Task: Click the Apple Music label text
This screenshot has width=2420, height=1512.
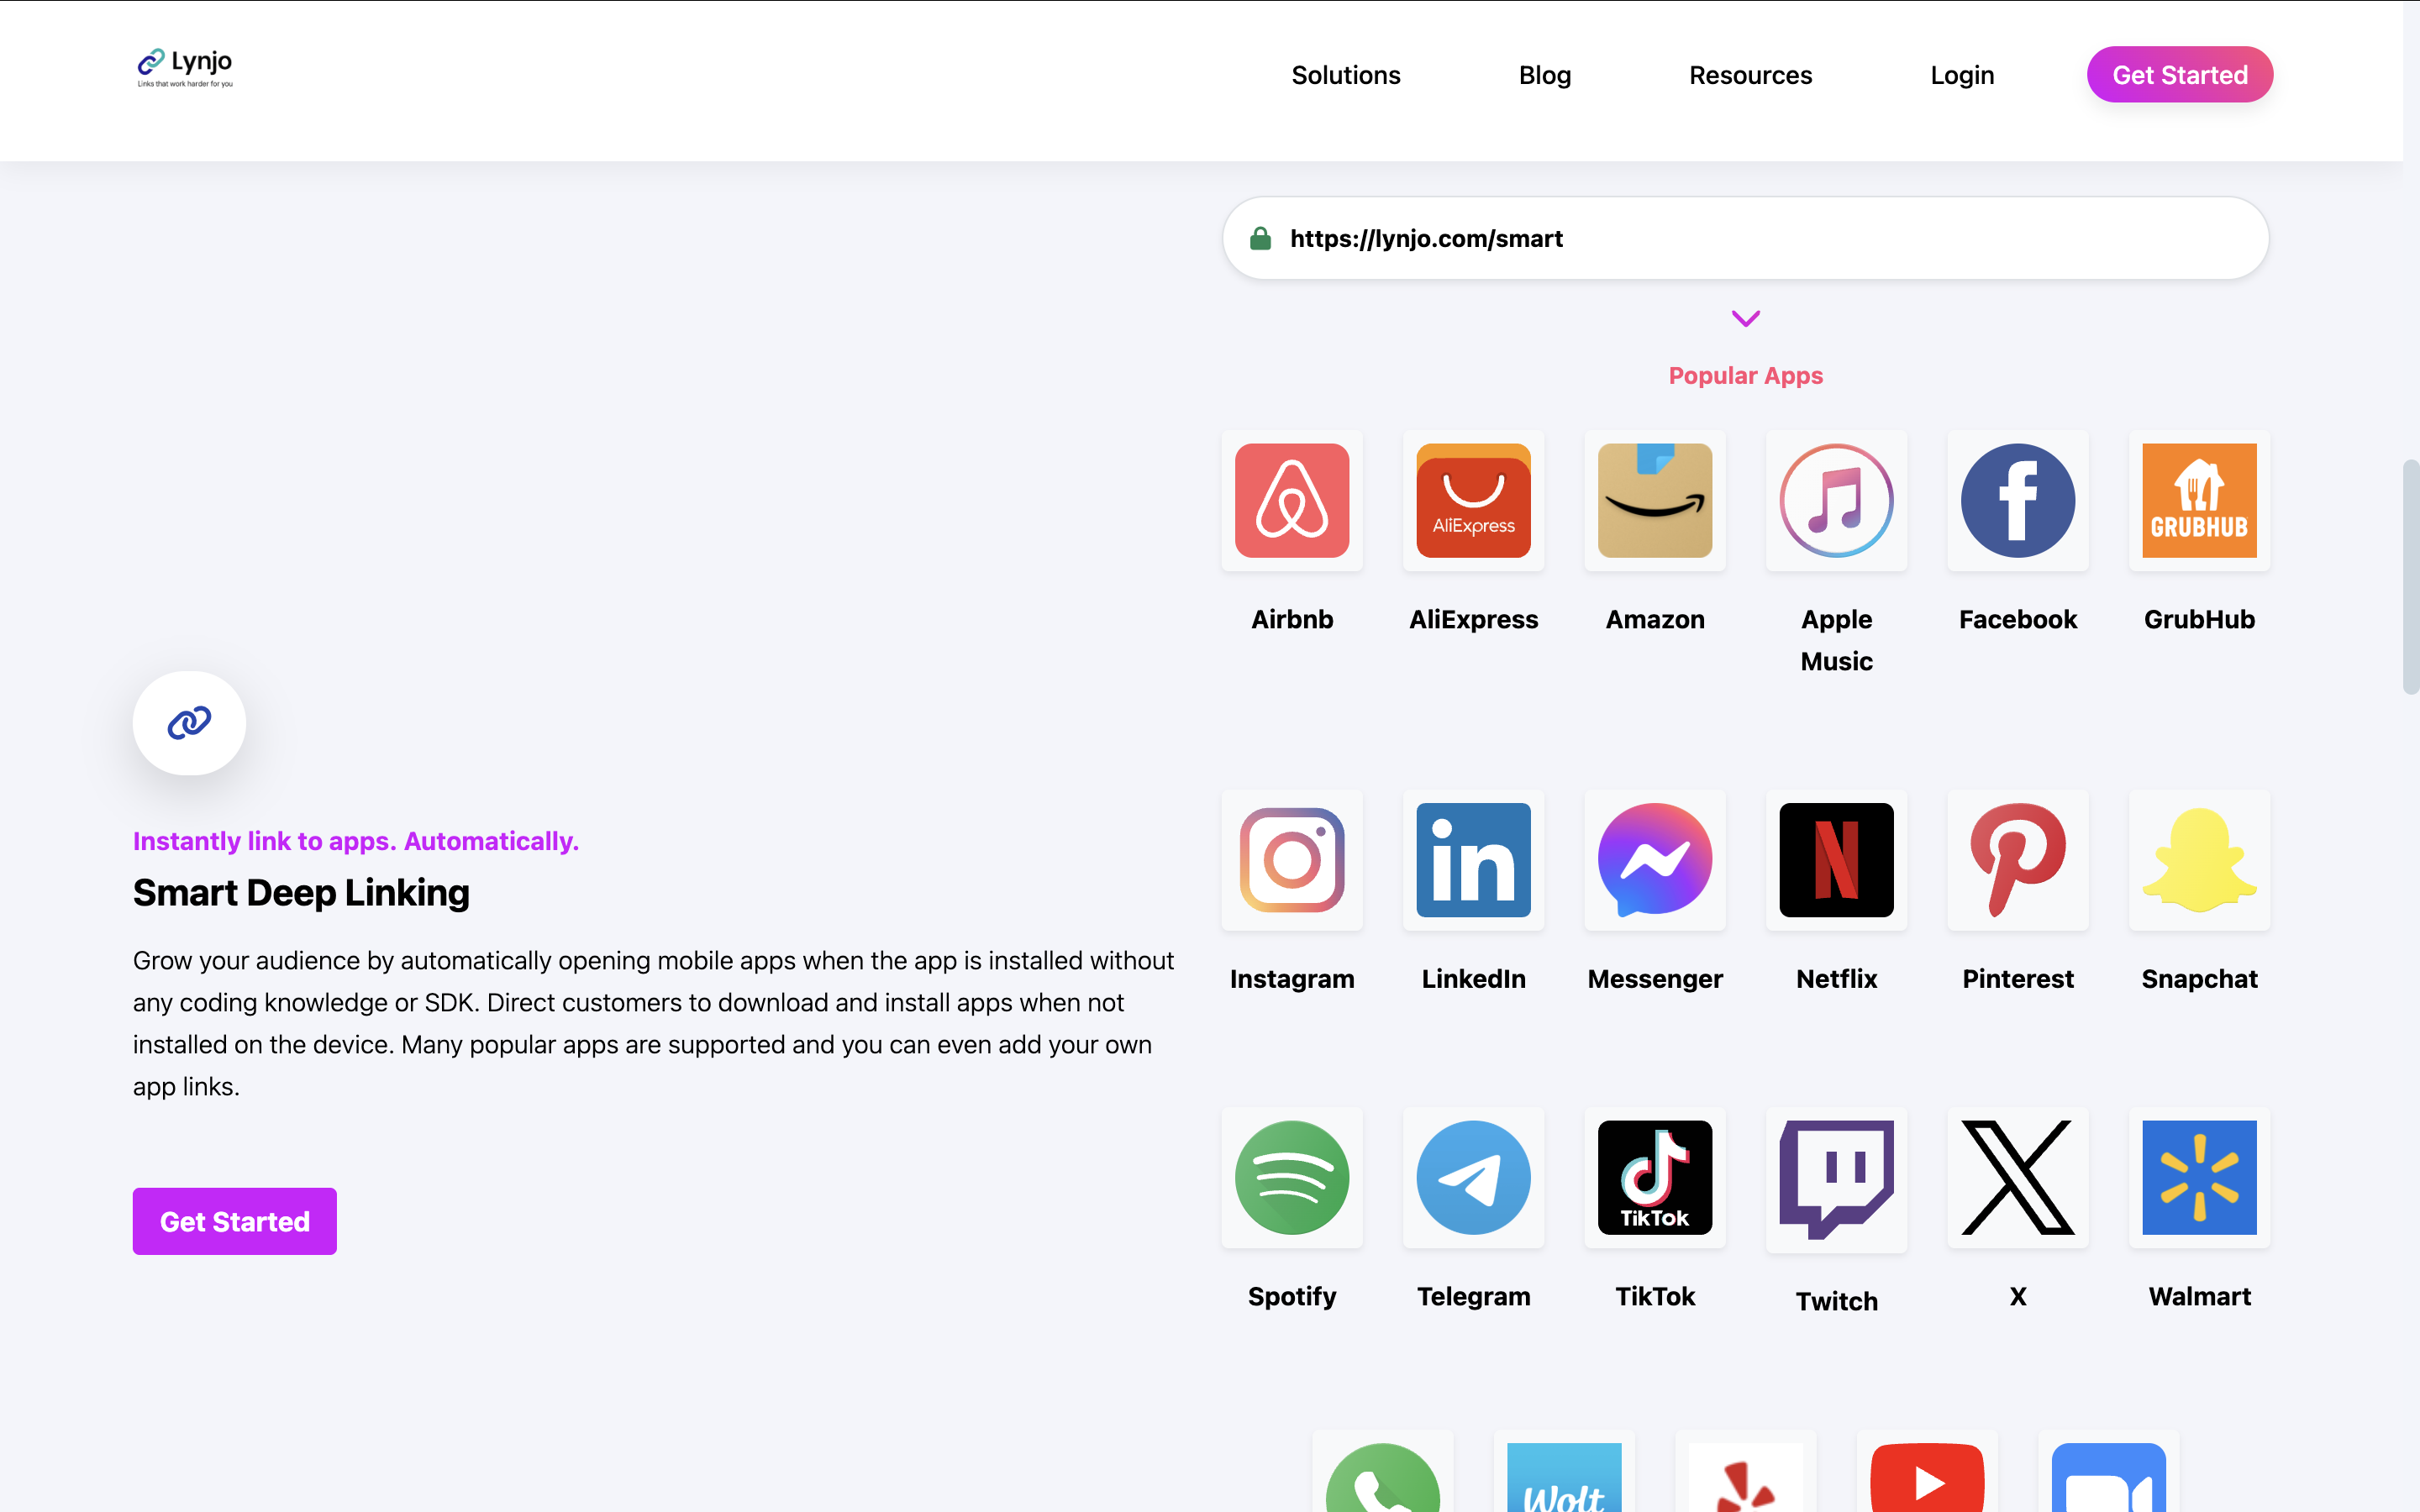Action: [x=1837, y=640]
